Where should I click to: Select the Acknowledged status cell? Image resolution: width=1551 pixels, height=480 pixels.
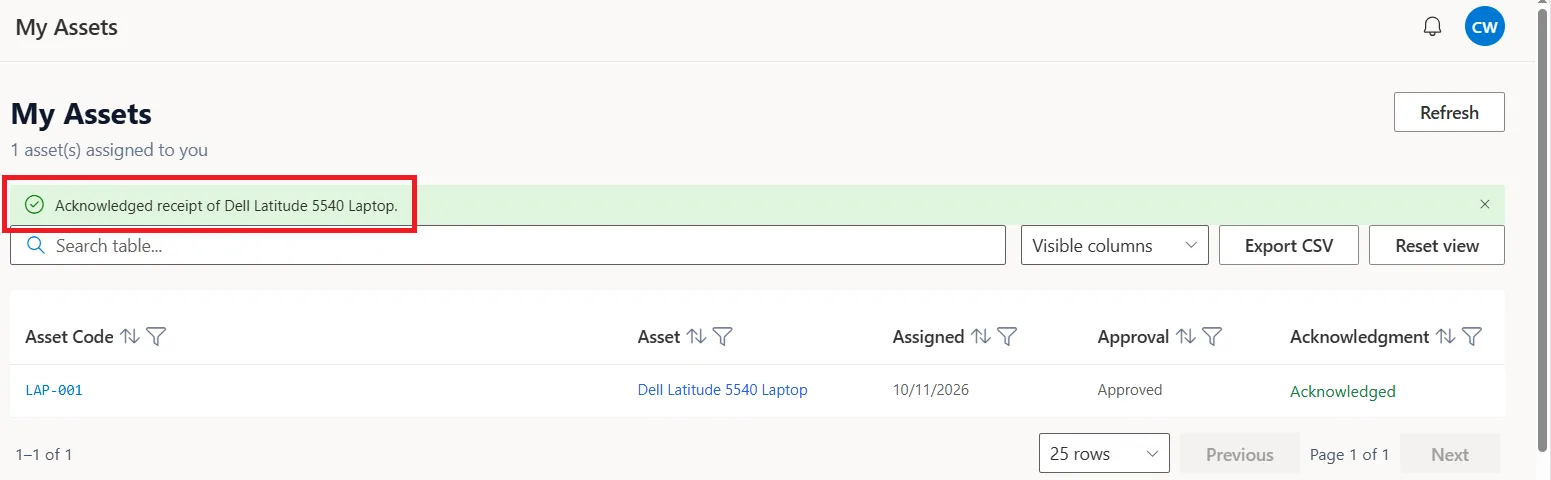(1343, 391)
